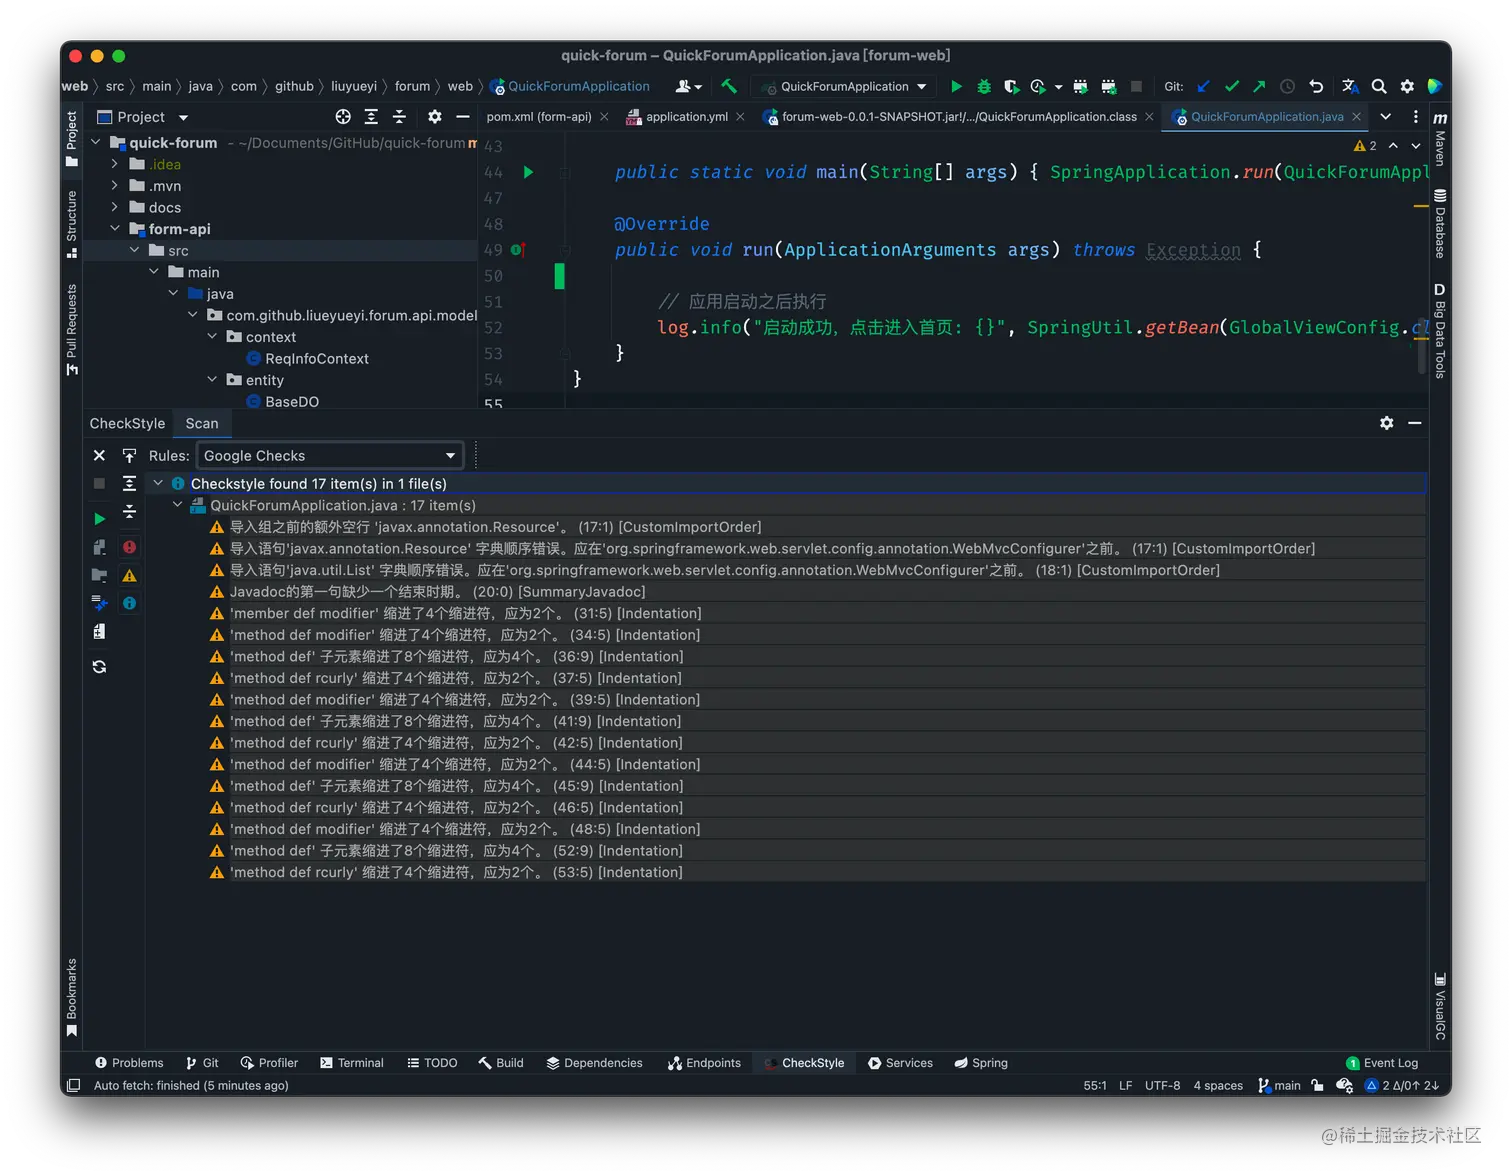Open CheckStyle panel settings gear
Viewport: 1512px width, 1176px height.
coord(1386,423)
